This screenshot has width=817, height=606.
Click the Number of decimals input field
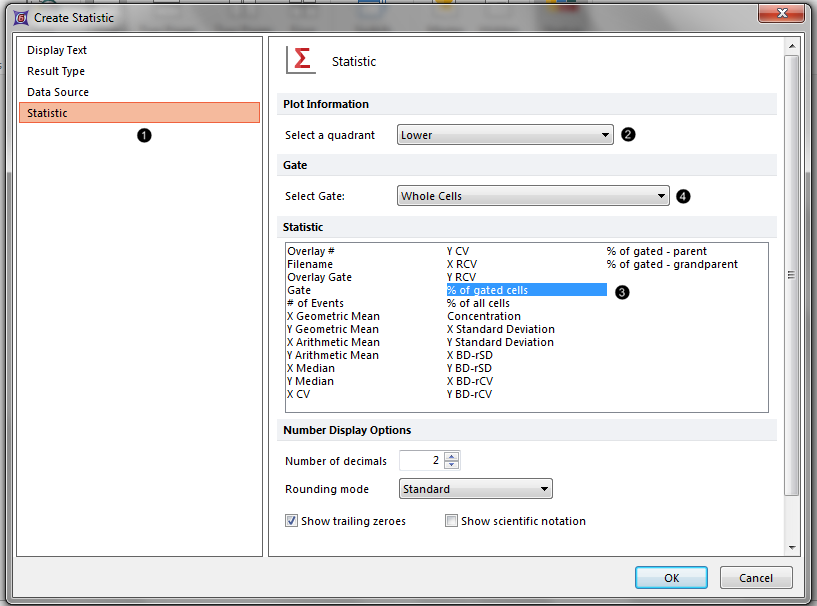click(x=421, y=460)
